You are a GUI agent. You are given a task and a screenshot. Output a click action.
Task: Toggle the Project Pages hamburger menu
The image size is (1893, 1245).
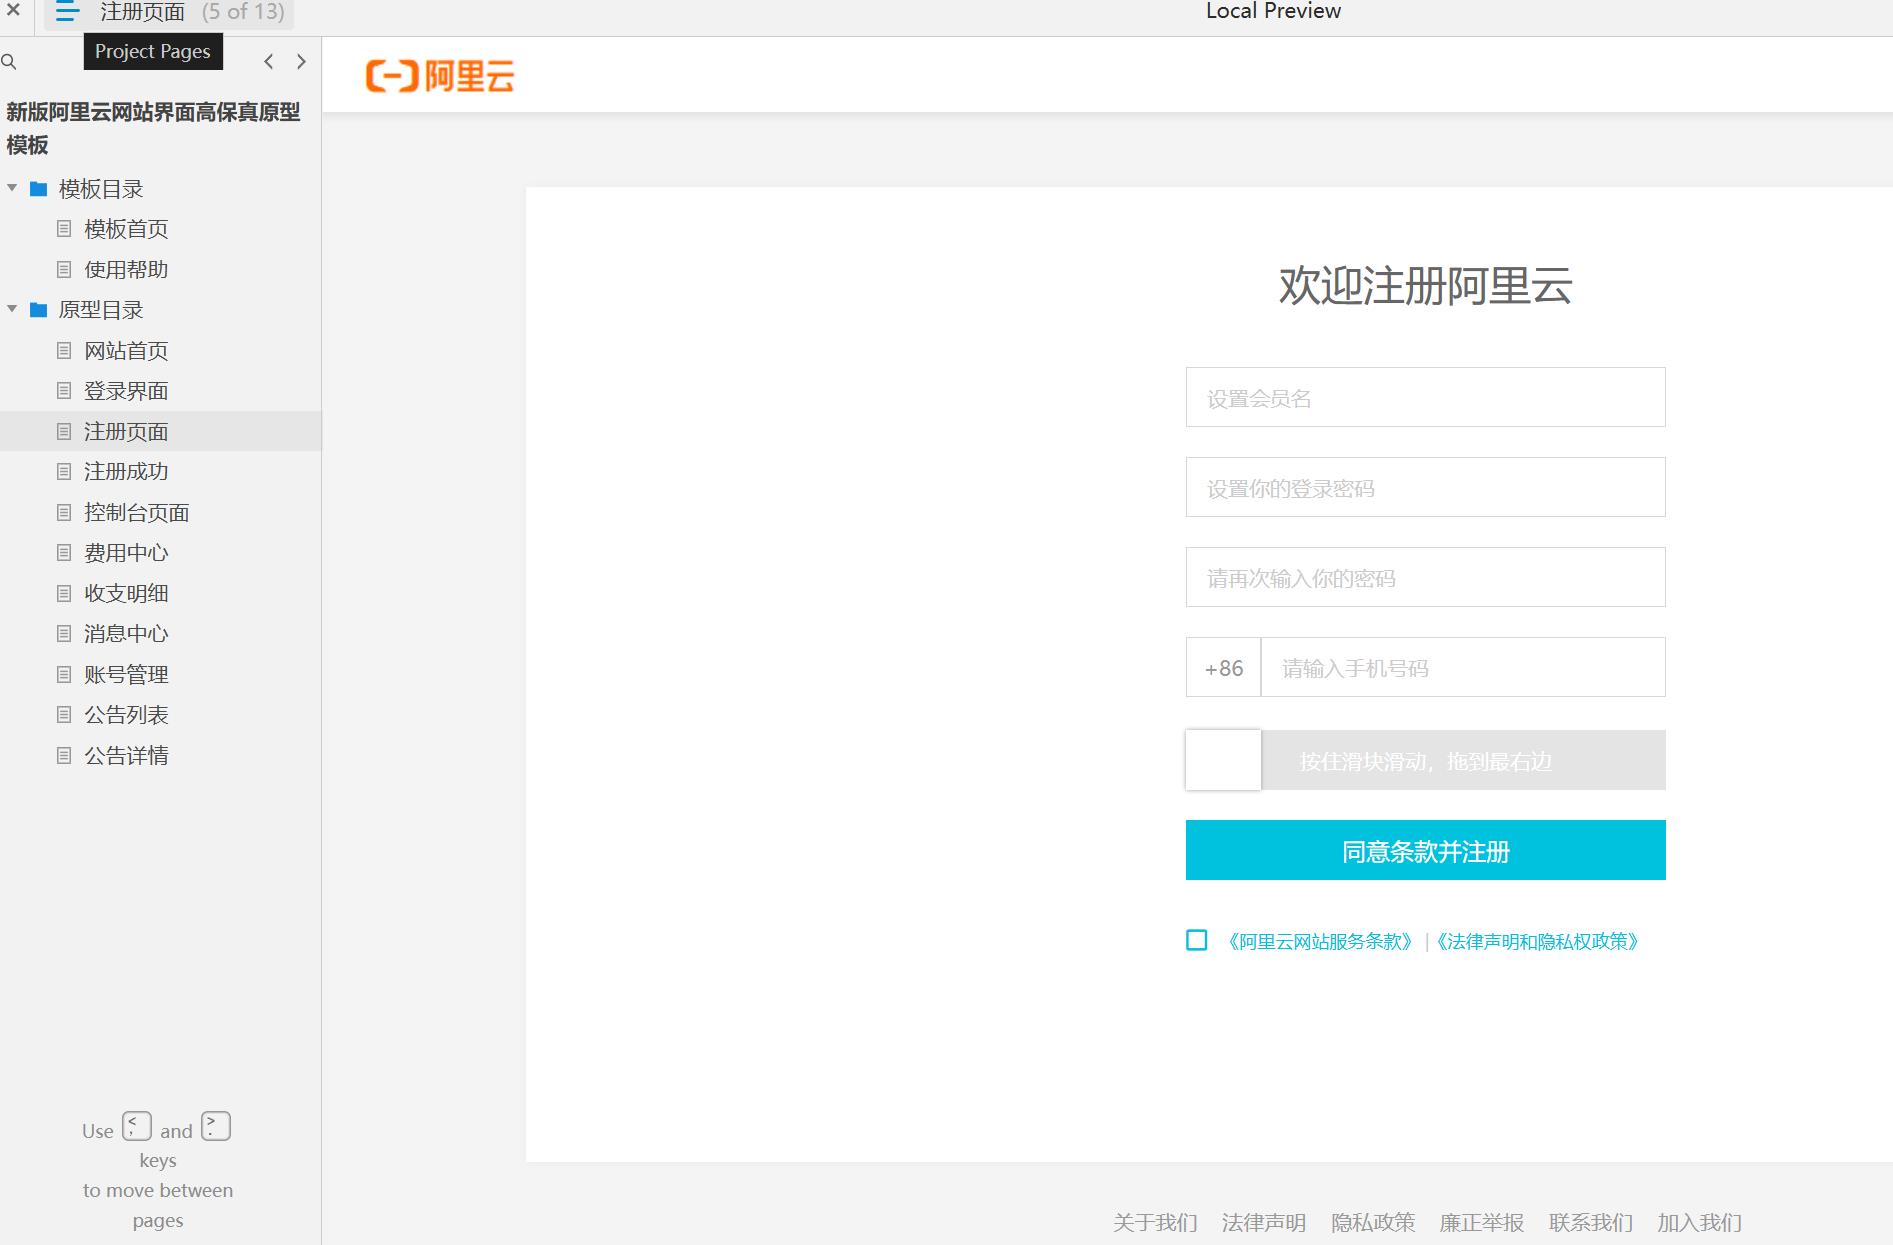(67, 12)
